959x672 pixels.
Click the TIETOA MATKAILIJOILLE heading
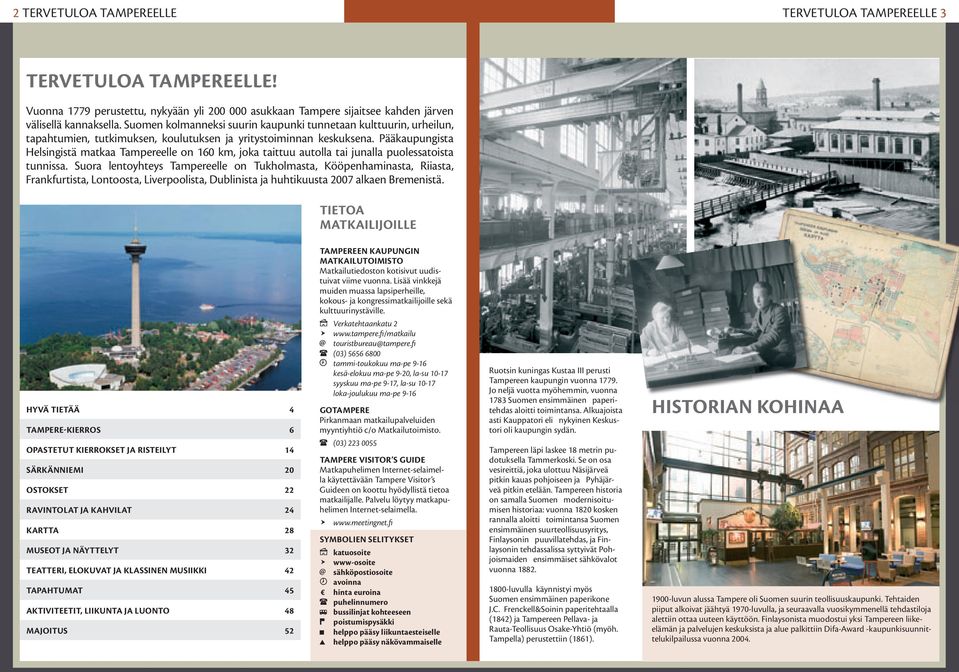368,218
